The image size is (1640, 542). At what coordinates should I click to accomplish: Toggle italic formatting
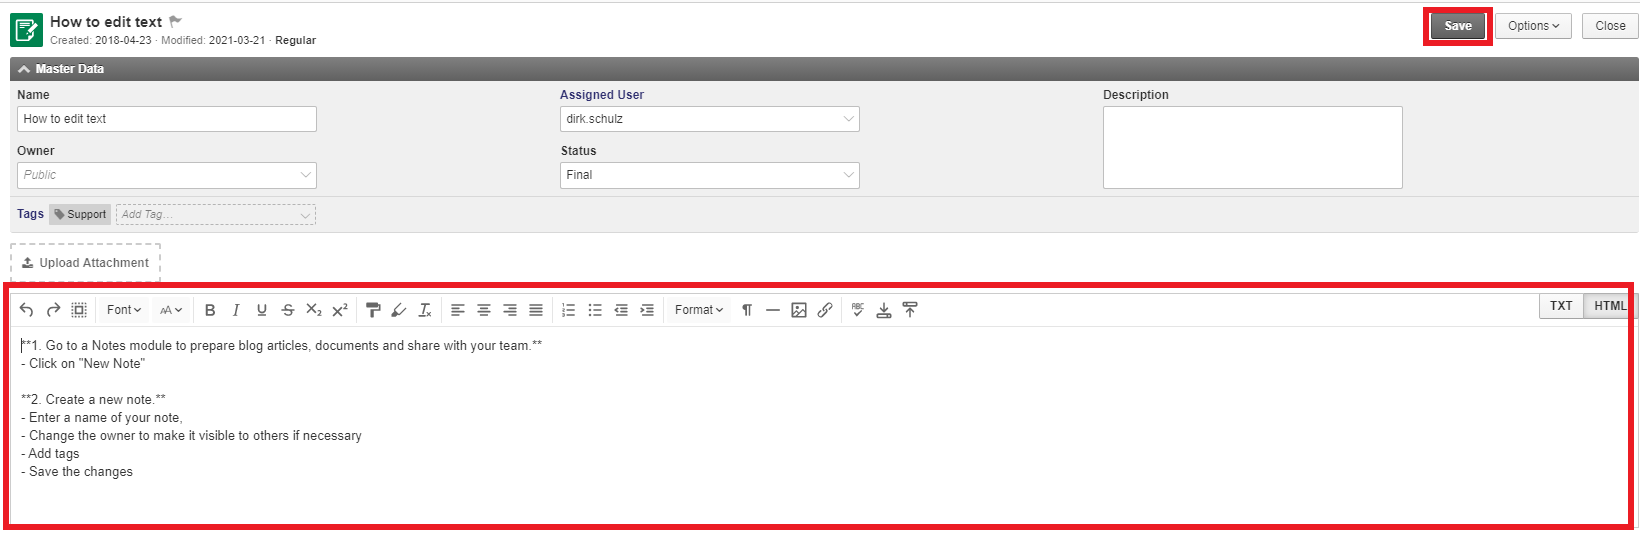coord(236,310)
